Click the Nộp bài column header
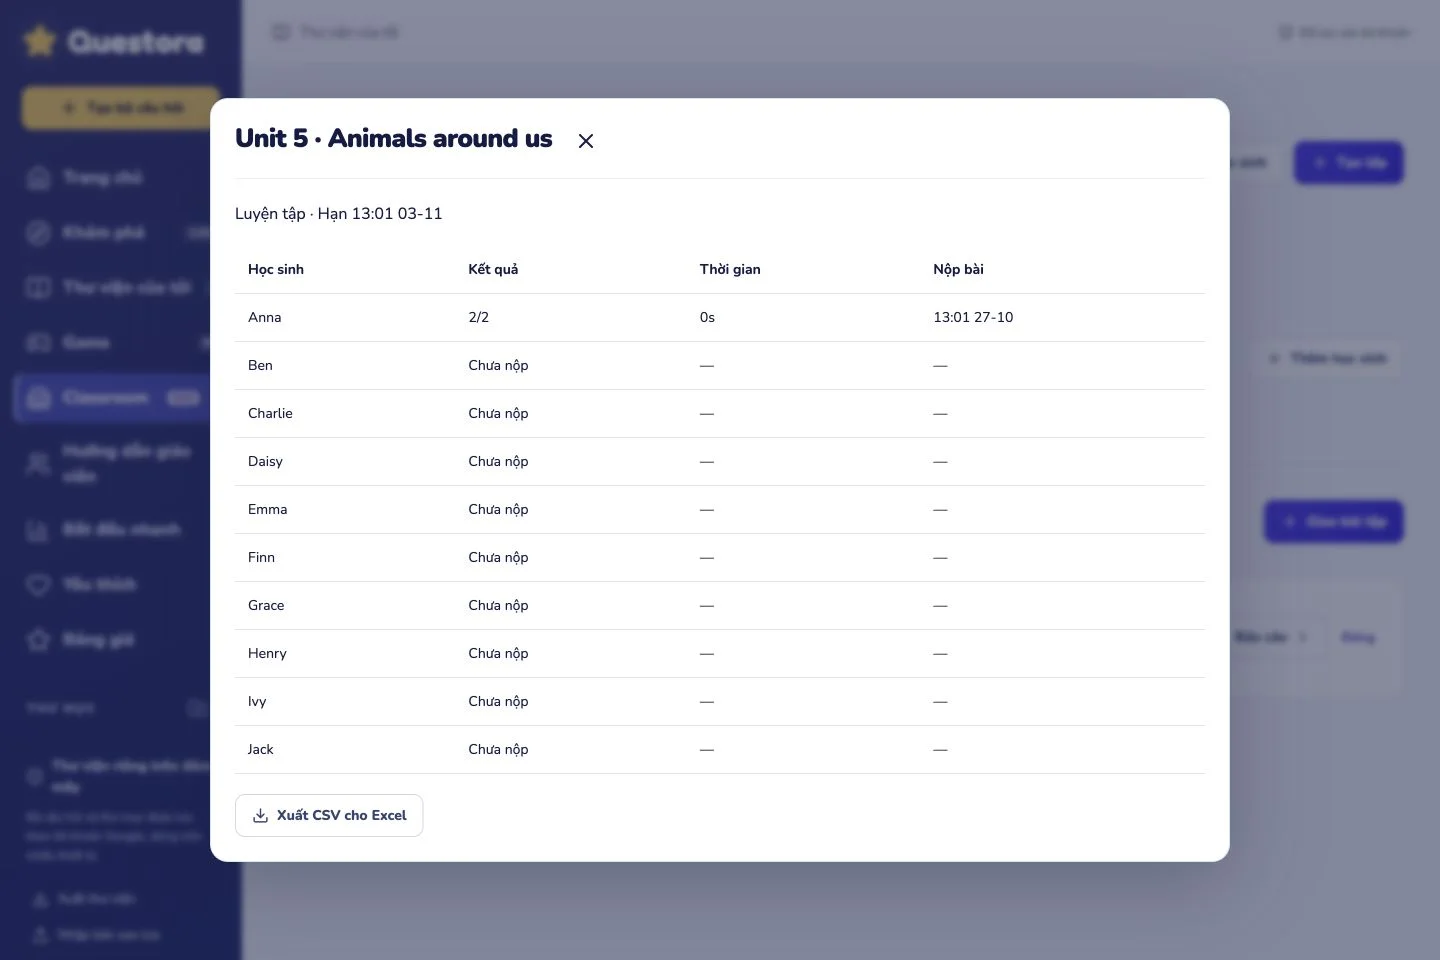 pos(958,270)
